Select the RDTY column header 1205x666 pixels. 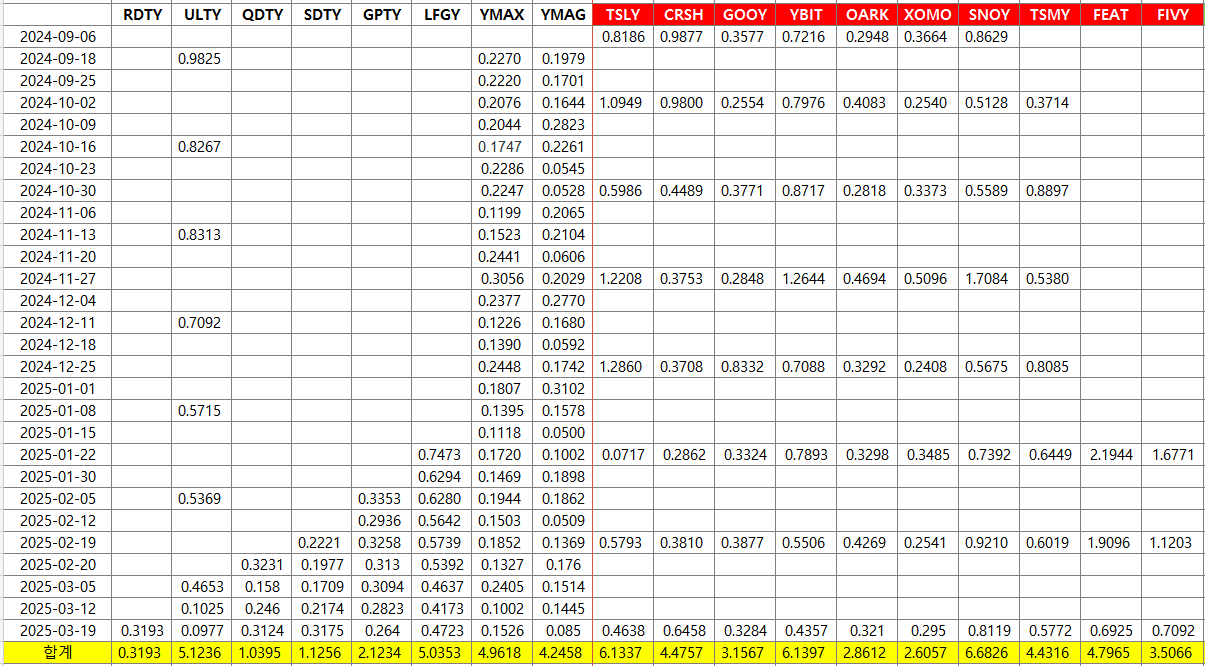tap(141, 15)
